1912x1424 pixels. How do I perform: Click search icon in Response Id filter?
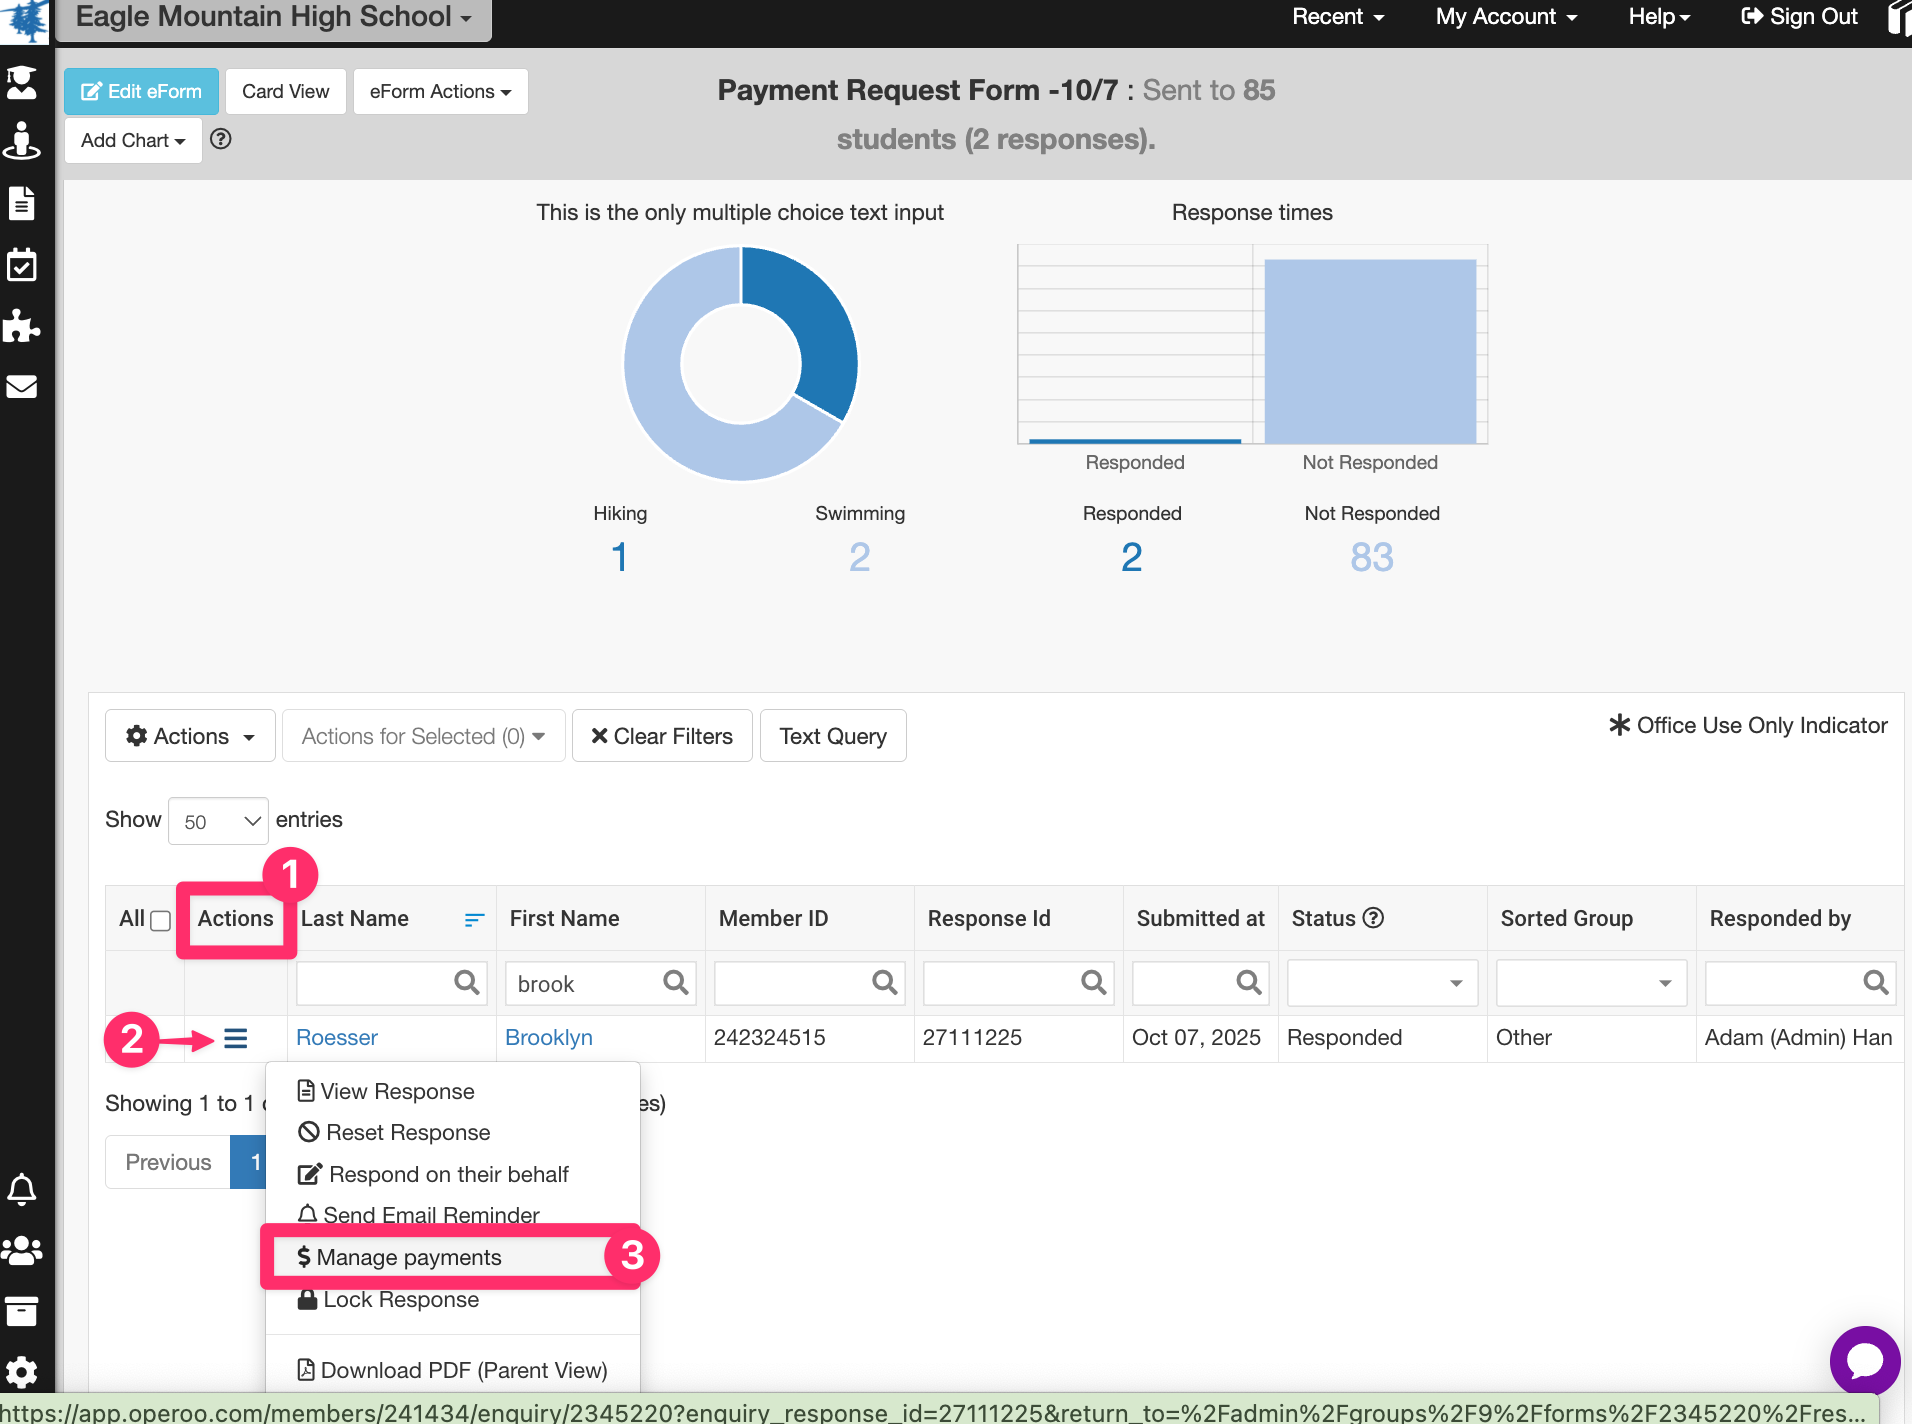click(1094, 982)
